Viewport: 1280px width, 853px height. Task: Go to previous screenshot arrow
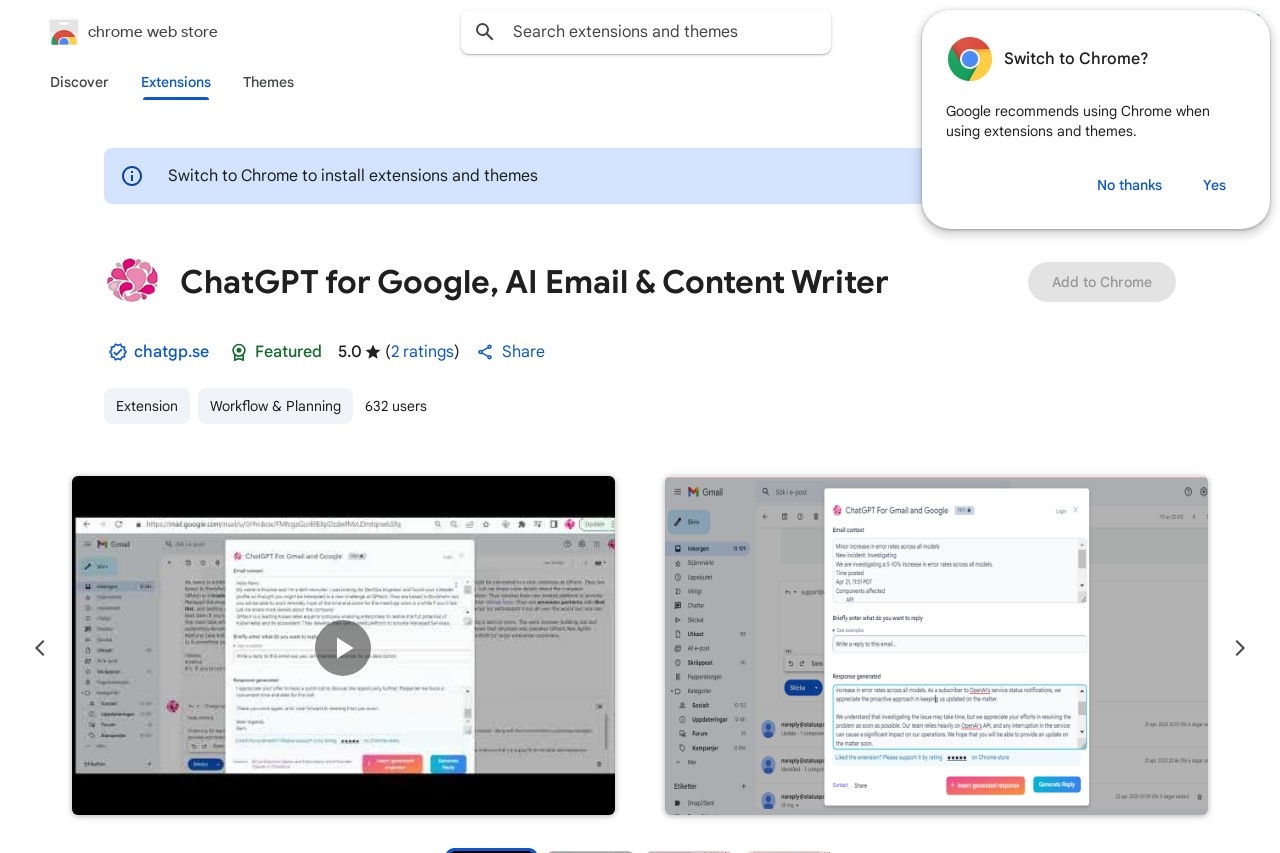pyautogui.click(x=40, y=648)
